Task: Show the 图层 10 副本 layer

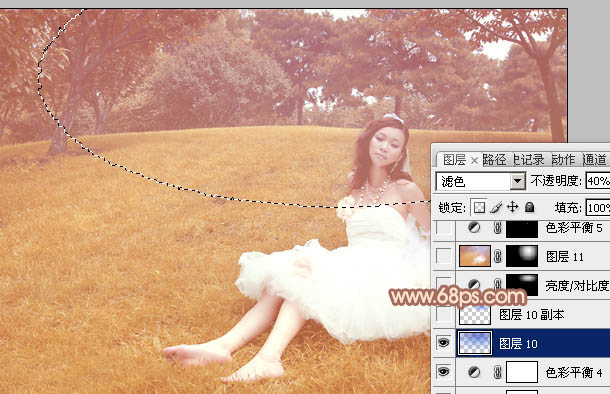Action: point(443,314)
